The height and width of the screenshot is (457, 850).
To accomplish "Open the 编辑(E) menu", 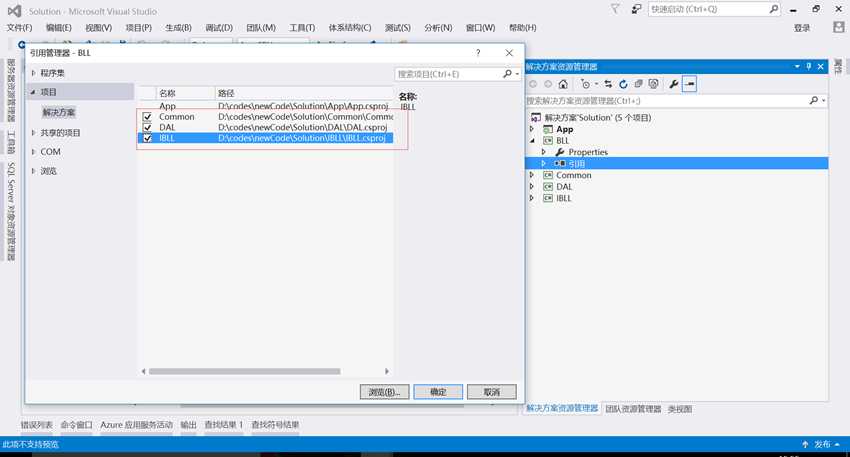I will click(x=59, y=28).
